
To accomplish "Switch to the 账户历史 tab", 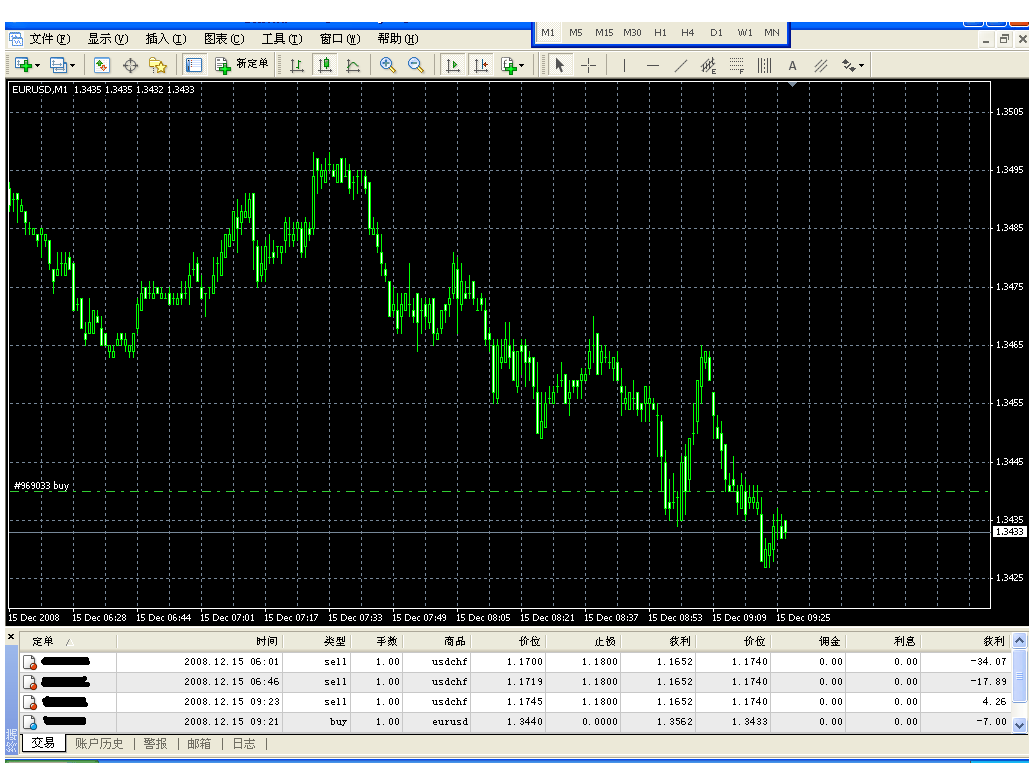I will click(x=99, y=743).
